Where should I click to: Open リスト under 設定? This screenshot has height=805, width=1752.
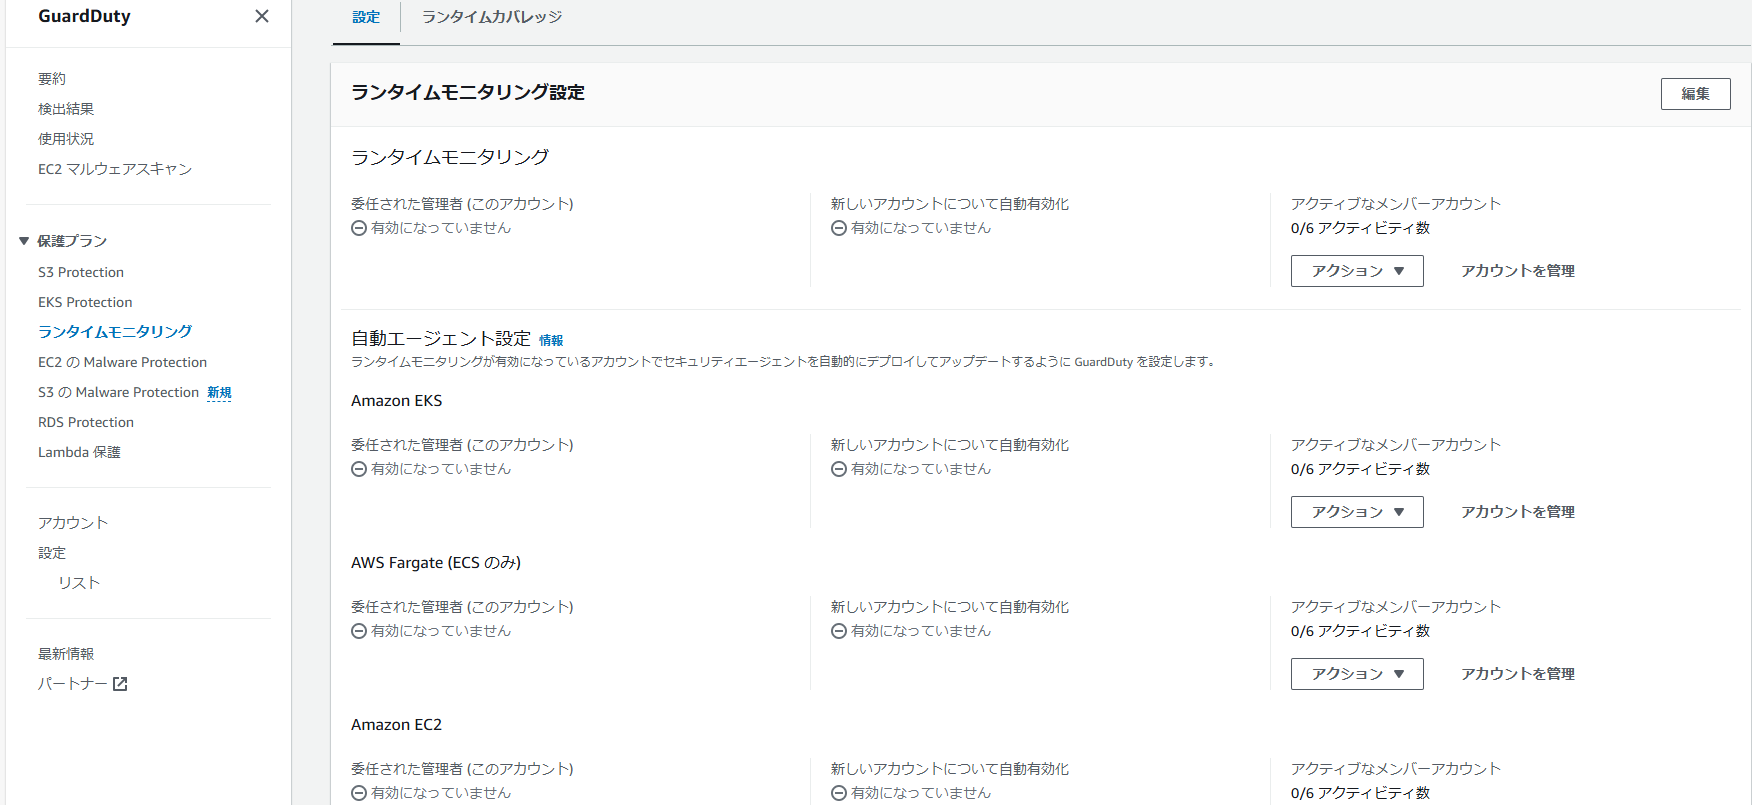[x=79, y=583]
